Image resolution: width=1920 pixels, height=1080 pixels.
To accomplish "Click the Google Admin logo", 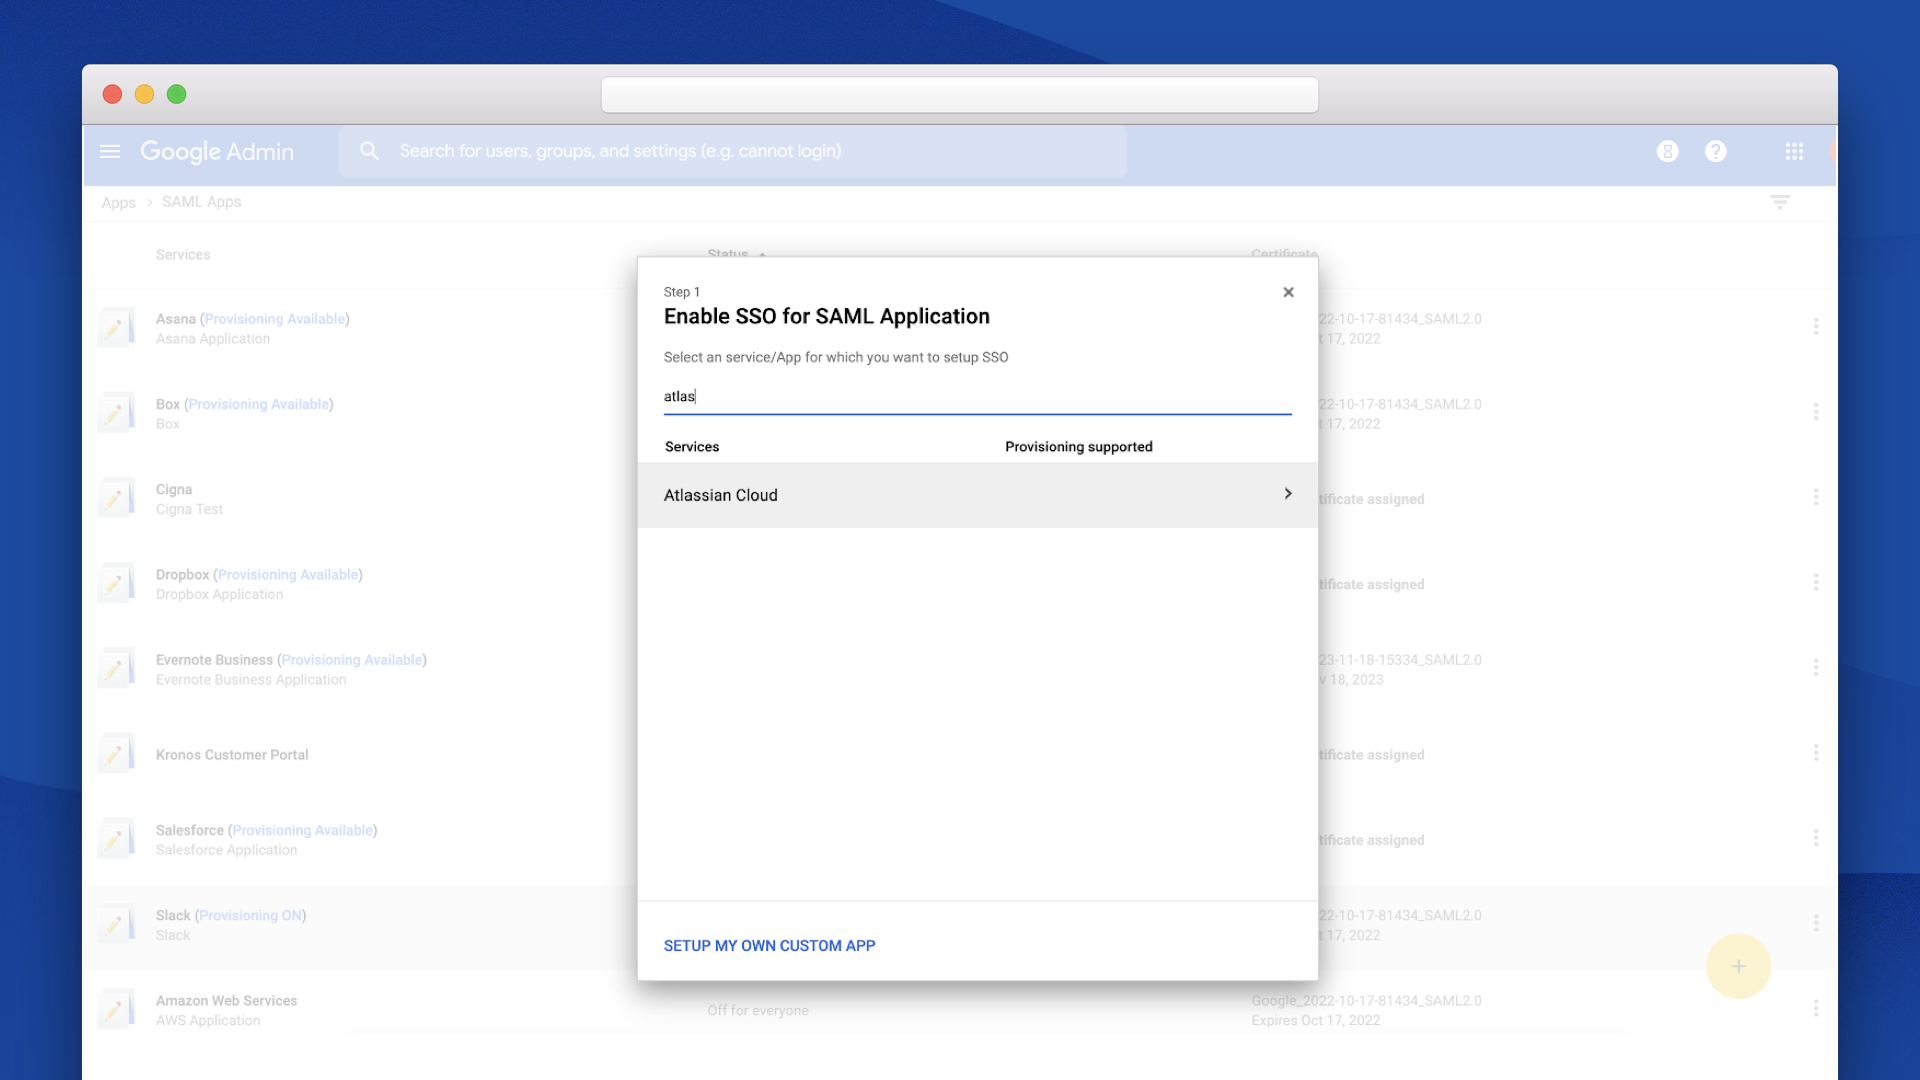I will click(x=217, y=151).
